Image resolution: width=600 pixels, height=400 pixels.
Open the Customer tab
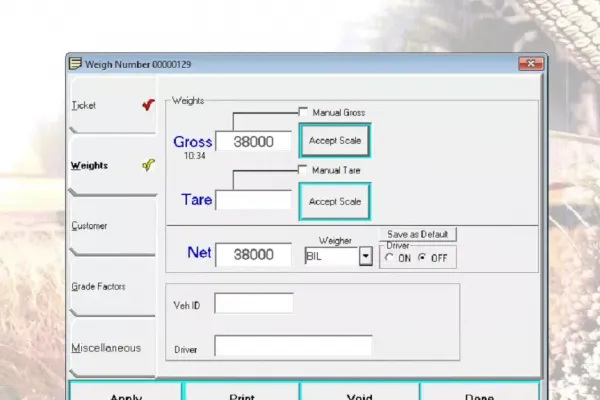[x=113, y=226]
